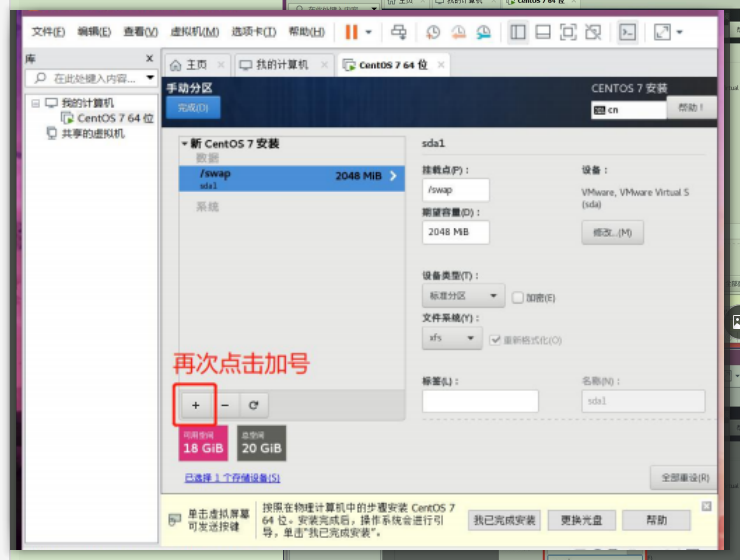Viewport: 740px width, 560px height.
Task: Open the 选项卡(T) menu
Action: coord(253,32)
